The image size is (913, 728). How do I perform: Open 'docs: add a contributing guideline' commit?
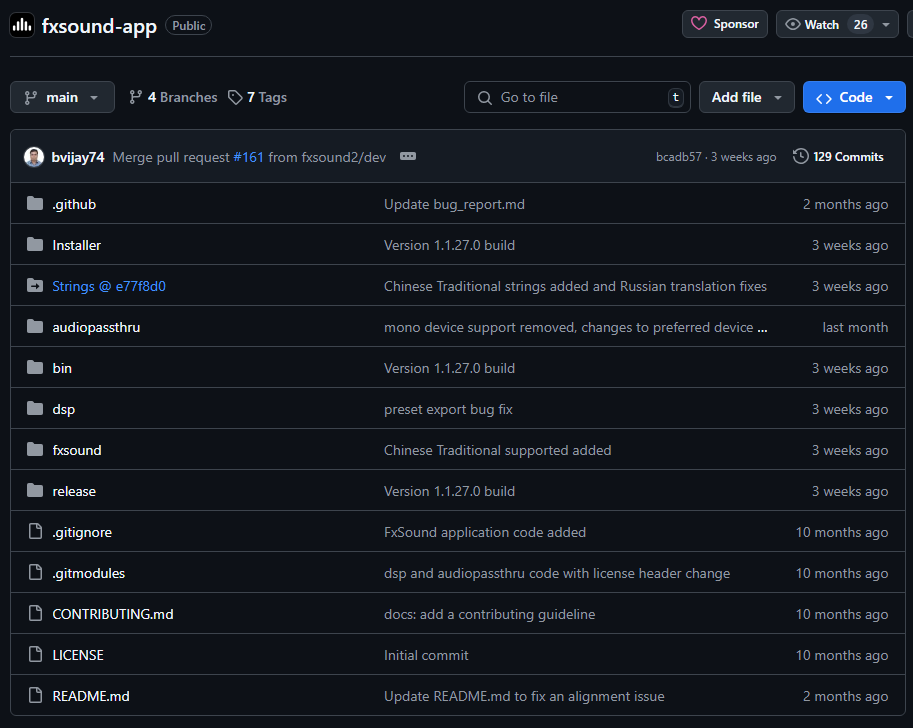click(489, 614)
